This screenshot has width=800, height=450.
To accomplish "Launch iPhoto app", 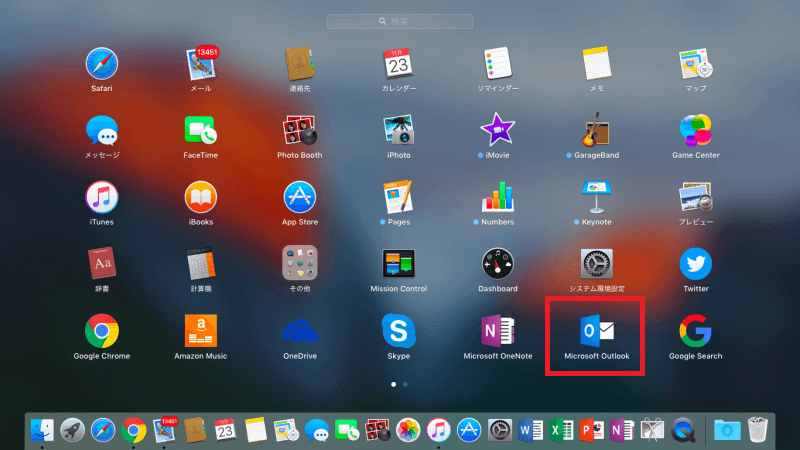I will coord(398,131).
